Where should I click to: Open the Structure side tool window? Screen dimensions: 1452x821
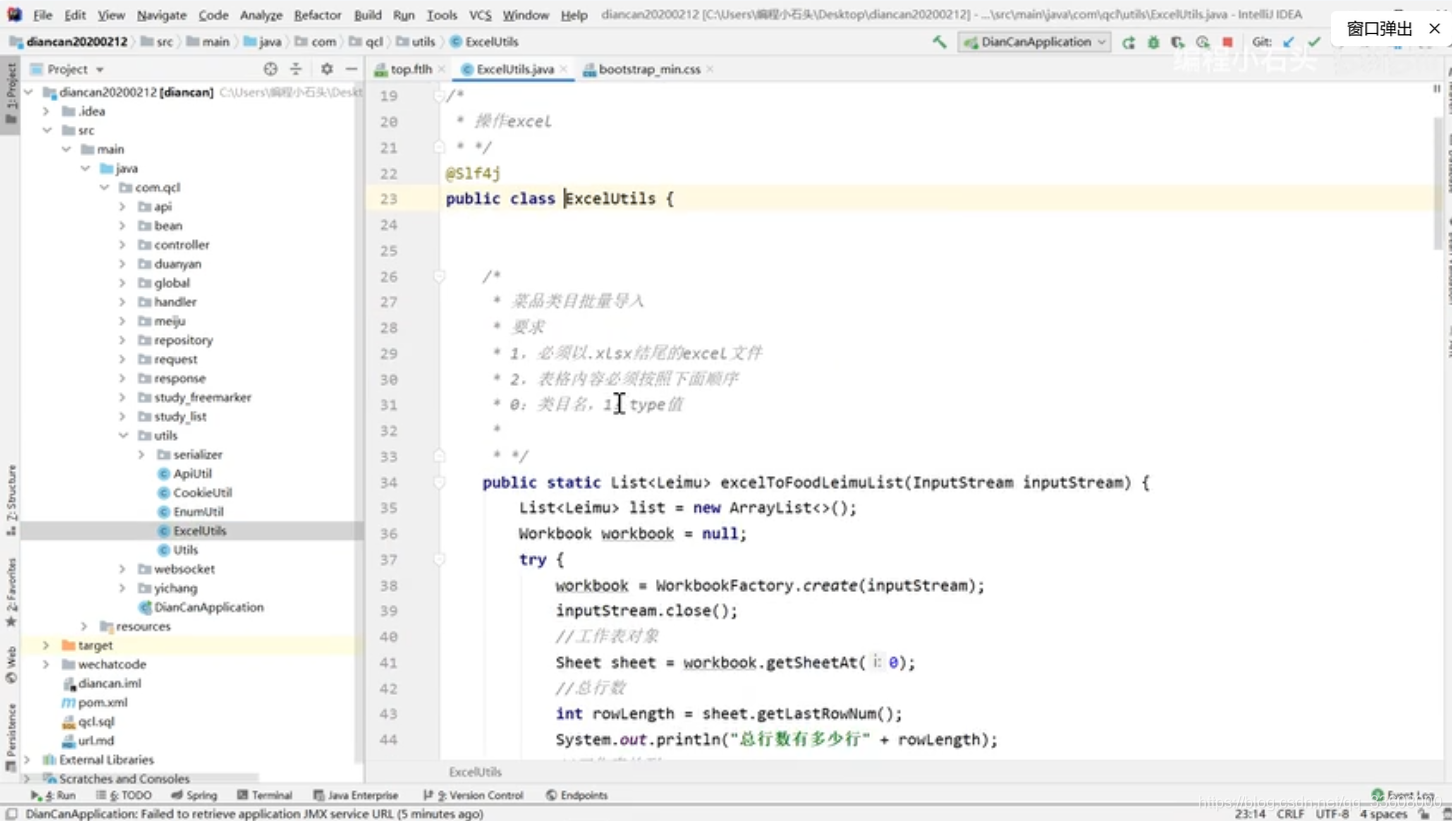click(10, 498)
